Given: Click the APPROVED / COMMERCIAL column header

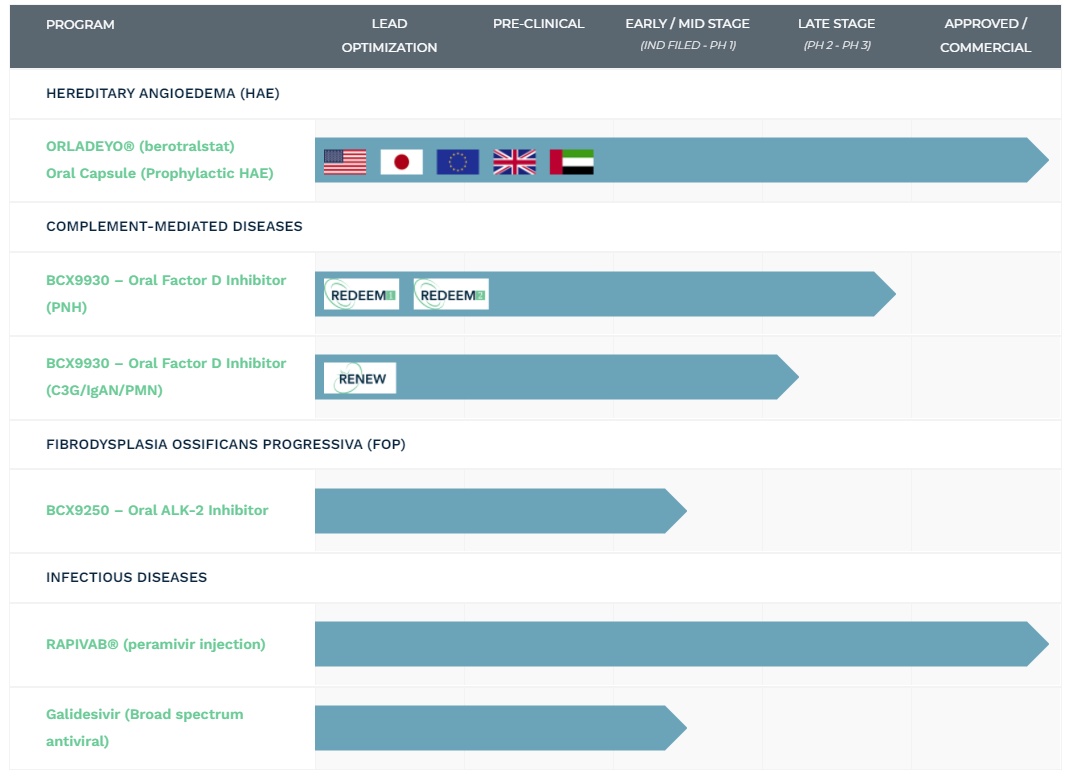Looking at the screenshot, I should [x=985, y=35].
